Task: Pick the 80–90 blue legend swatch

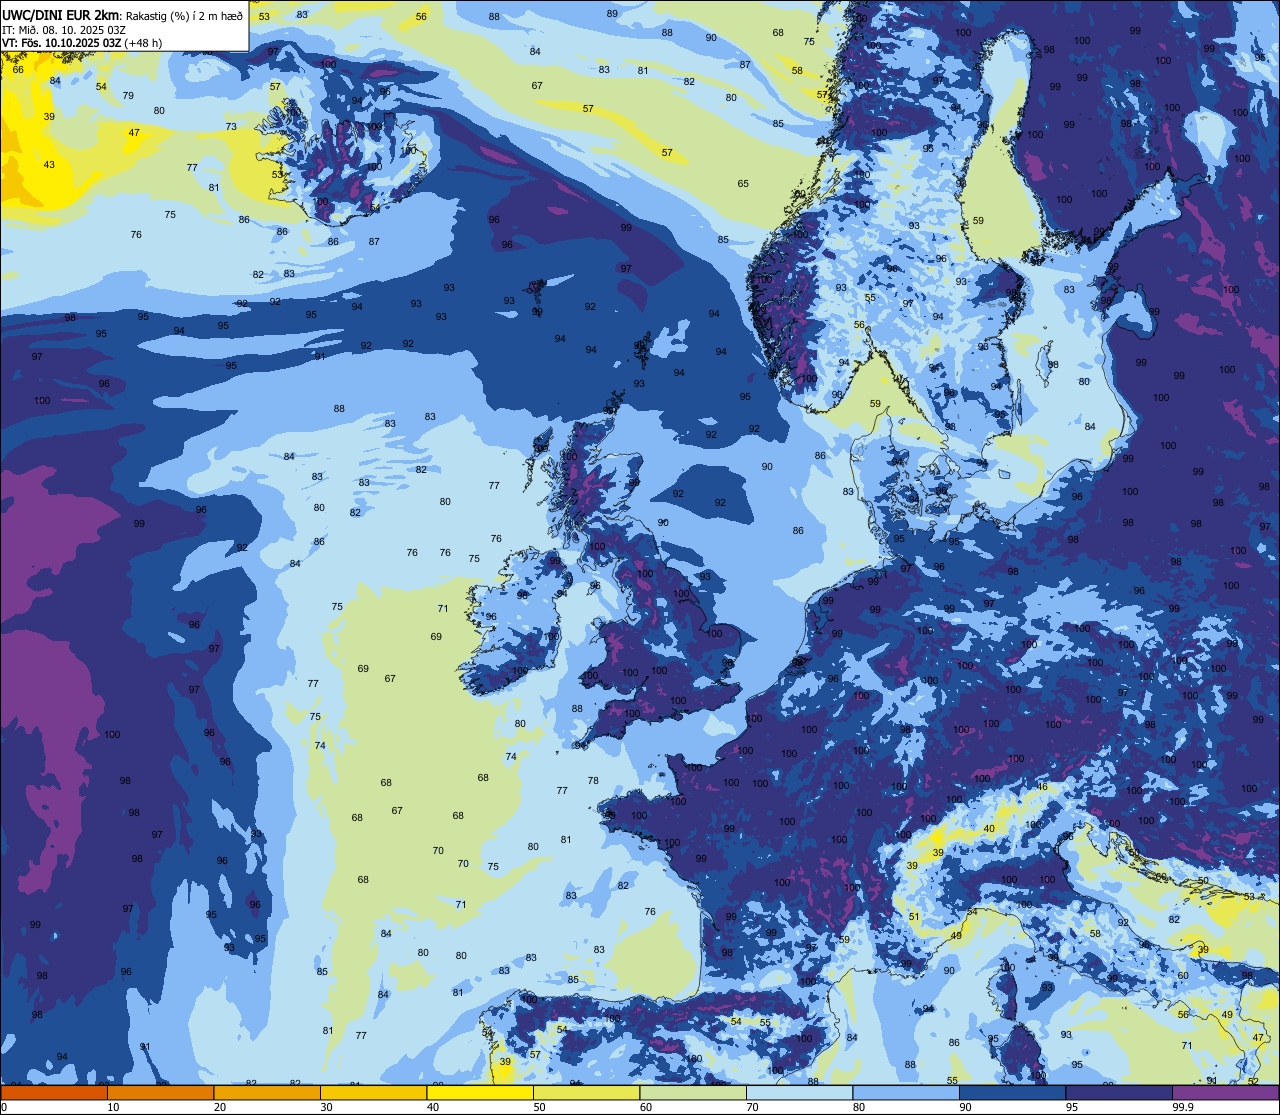Action: point(906,1092)
